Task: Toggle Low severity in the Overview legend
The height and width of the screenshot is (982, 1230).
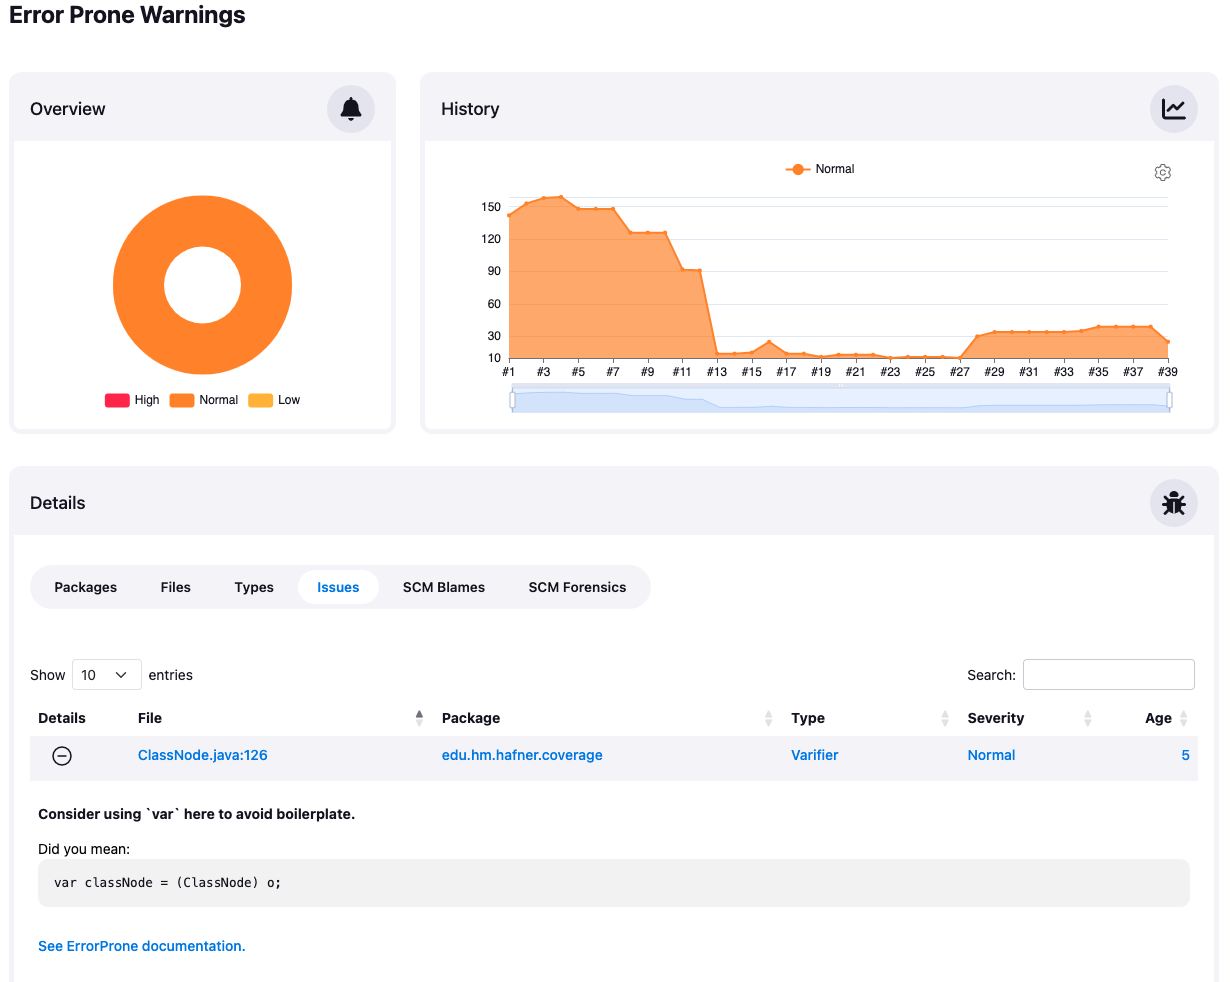Action: click(x=273, y=400)
